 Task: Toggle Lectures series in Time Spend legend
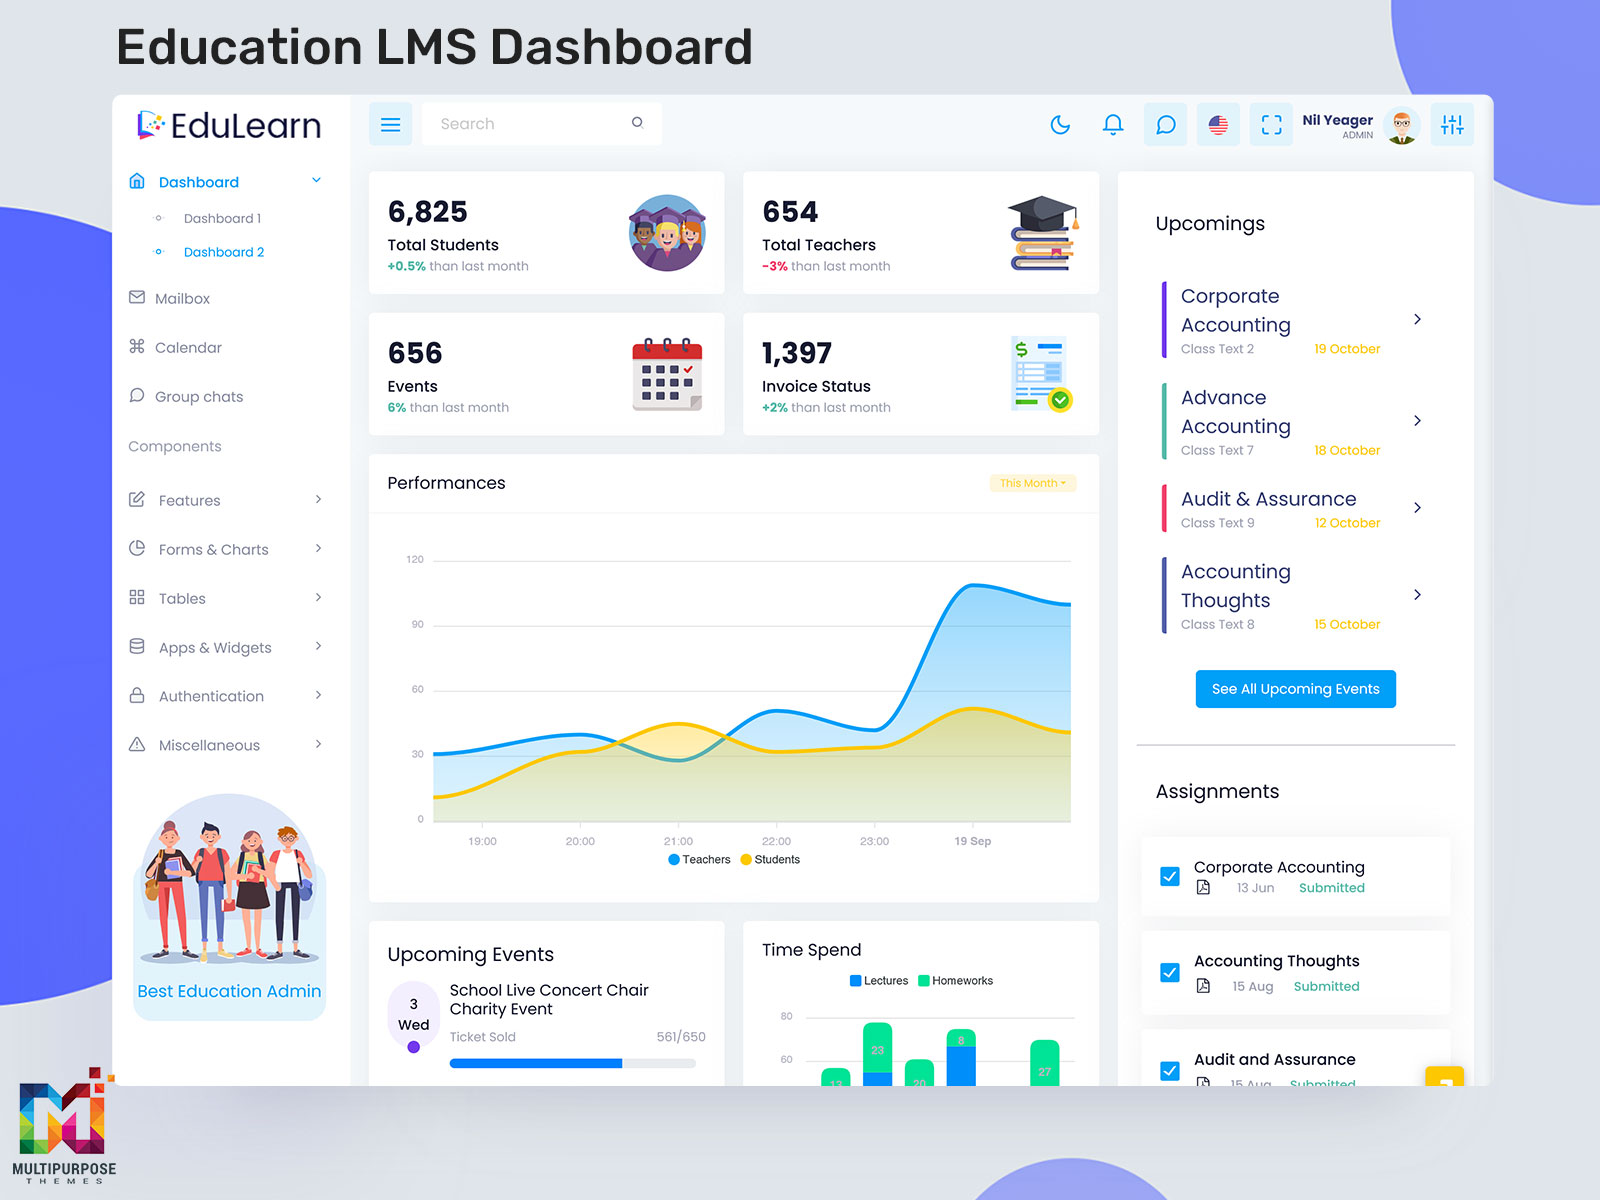tap(879, 980)
